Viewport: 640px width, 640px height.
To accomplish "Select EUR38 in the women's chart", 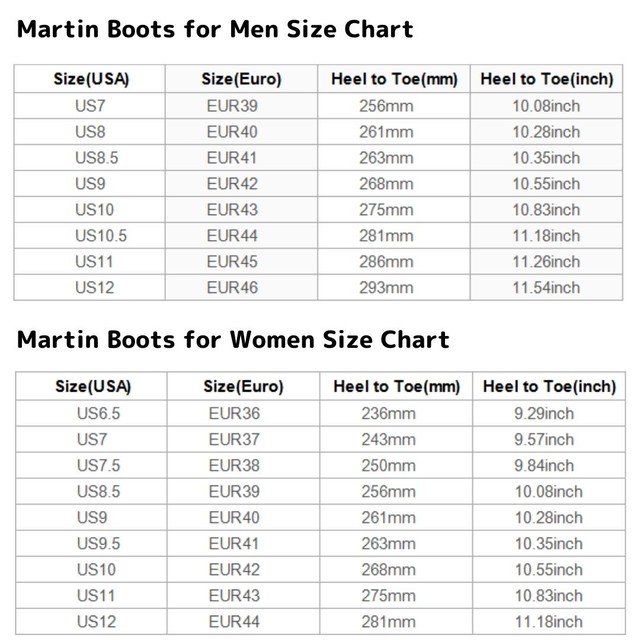I will pos(243,465).
